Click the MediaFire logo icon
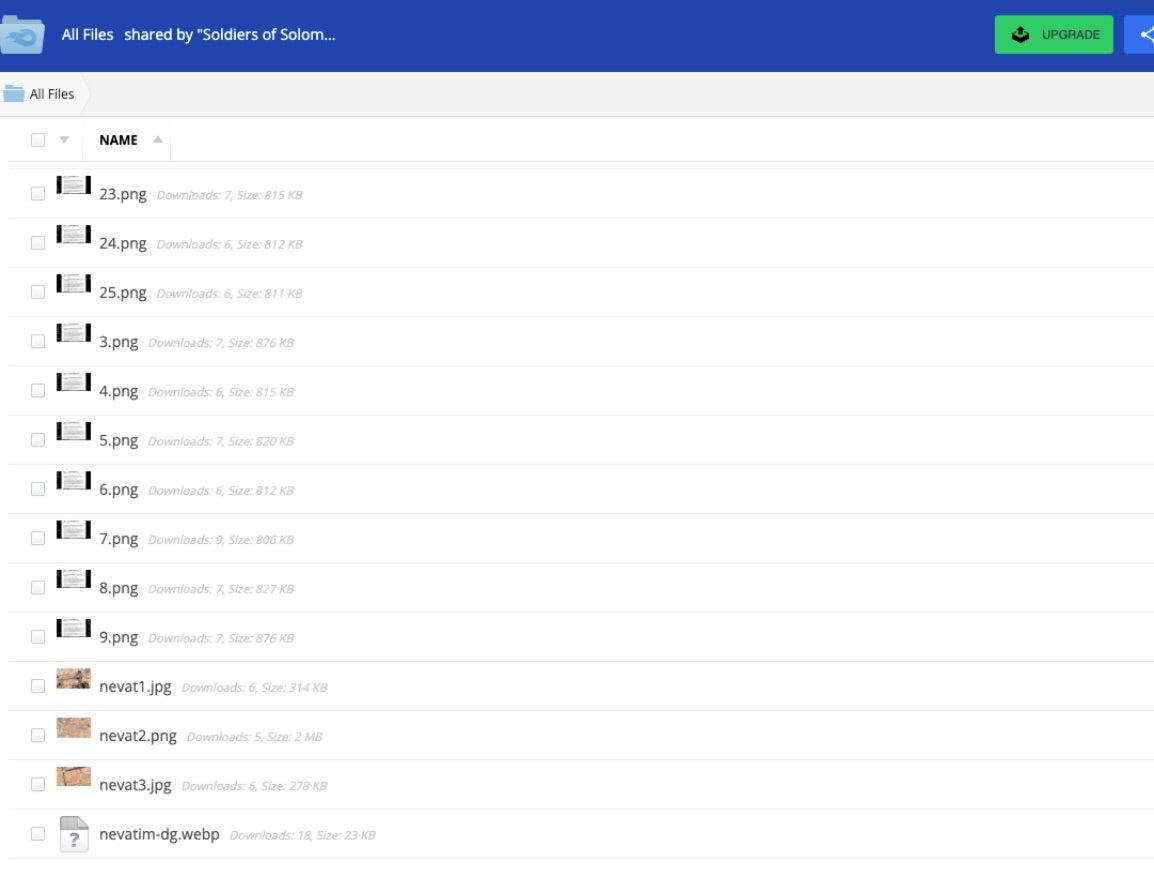The height and width of the screenshot is (872, 1154). click(x=22, y=35)
